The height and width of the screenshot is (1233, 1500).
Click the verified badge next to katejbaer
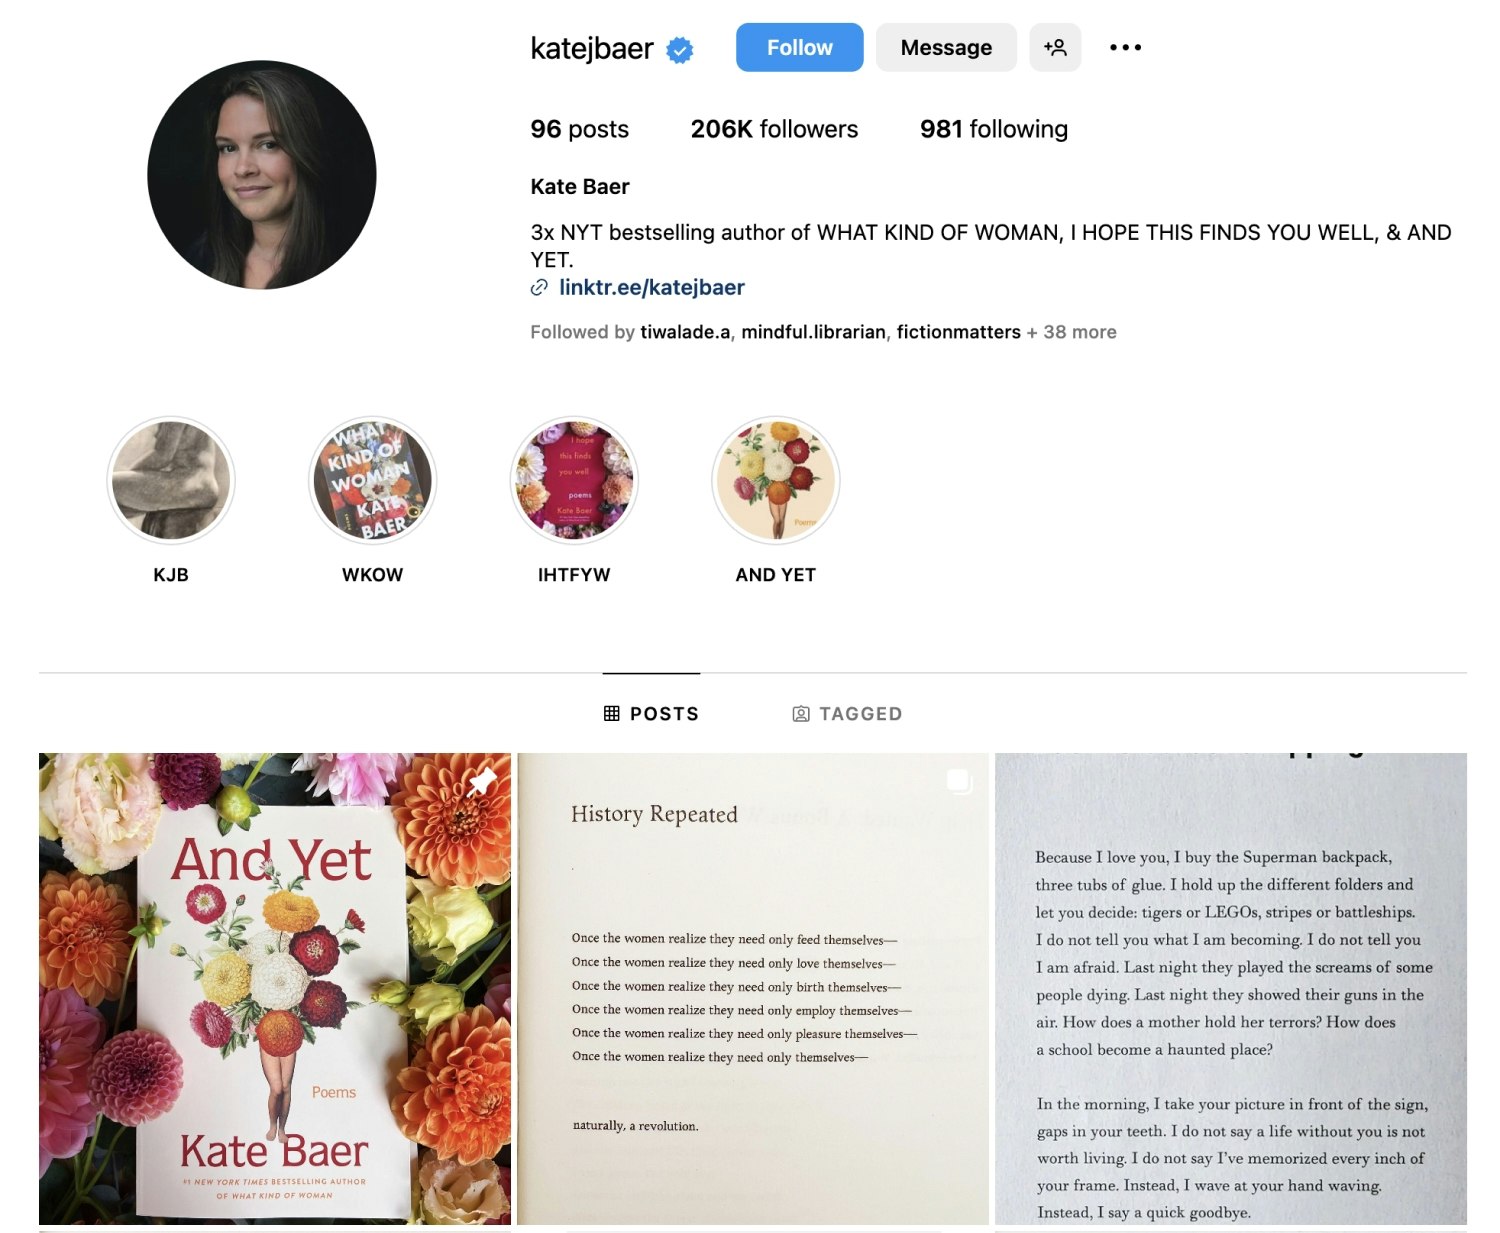click(680, 49)
